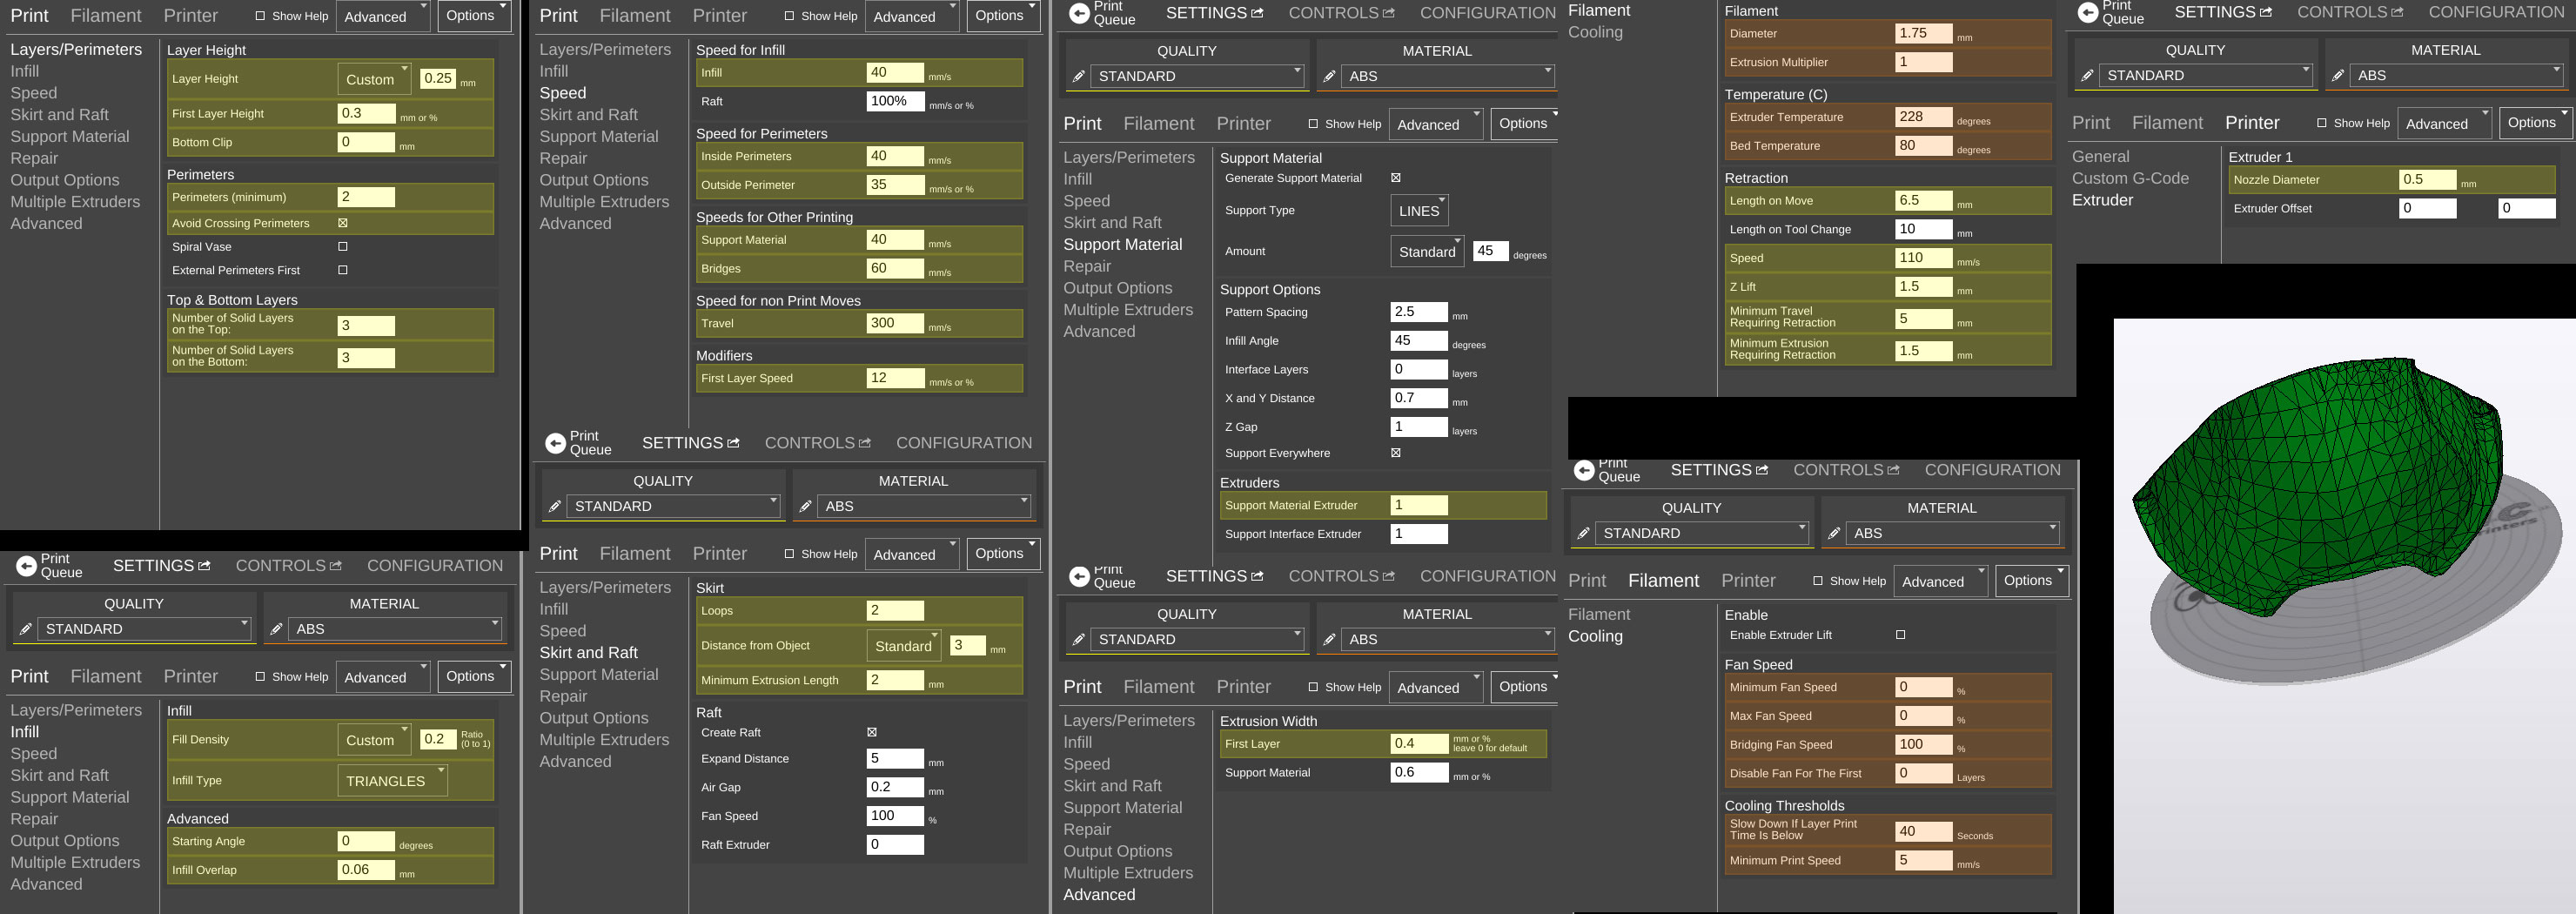Click the Nozzle Diameter input field
This screenshot has height=914, width=2576.
coord(2426,180)
